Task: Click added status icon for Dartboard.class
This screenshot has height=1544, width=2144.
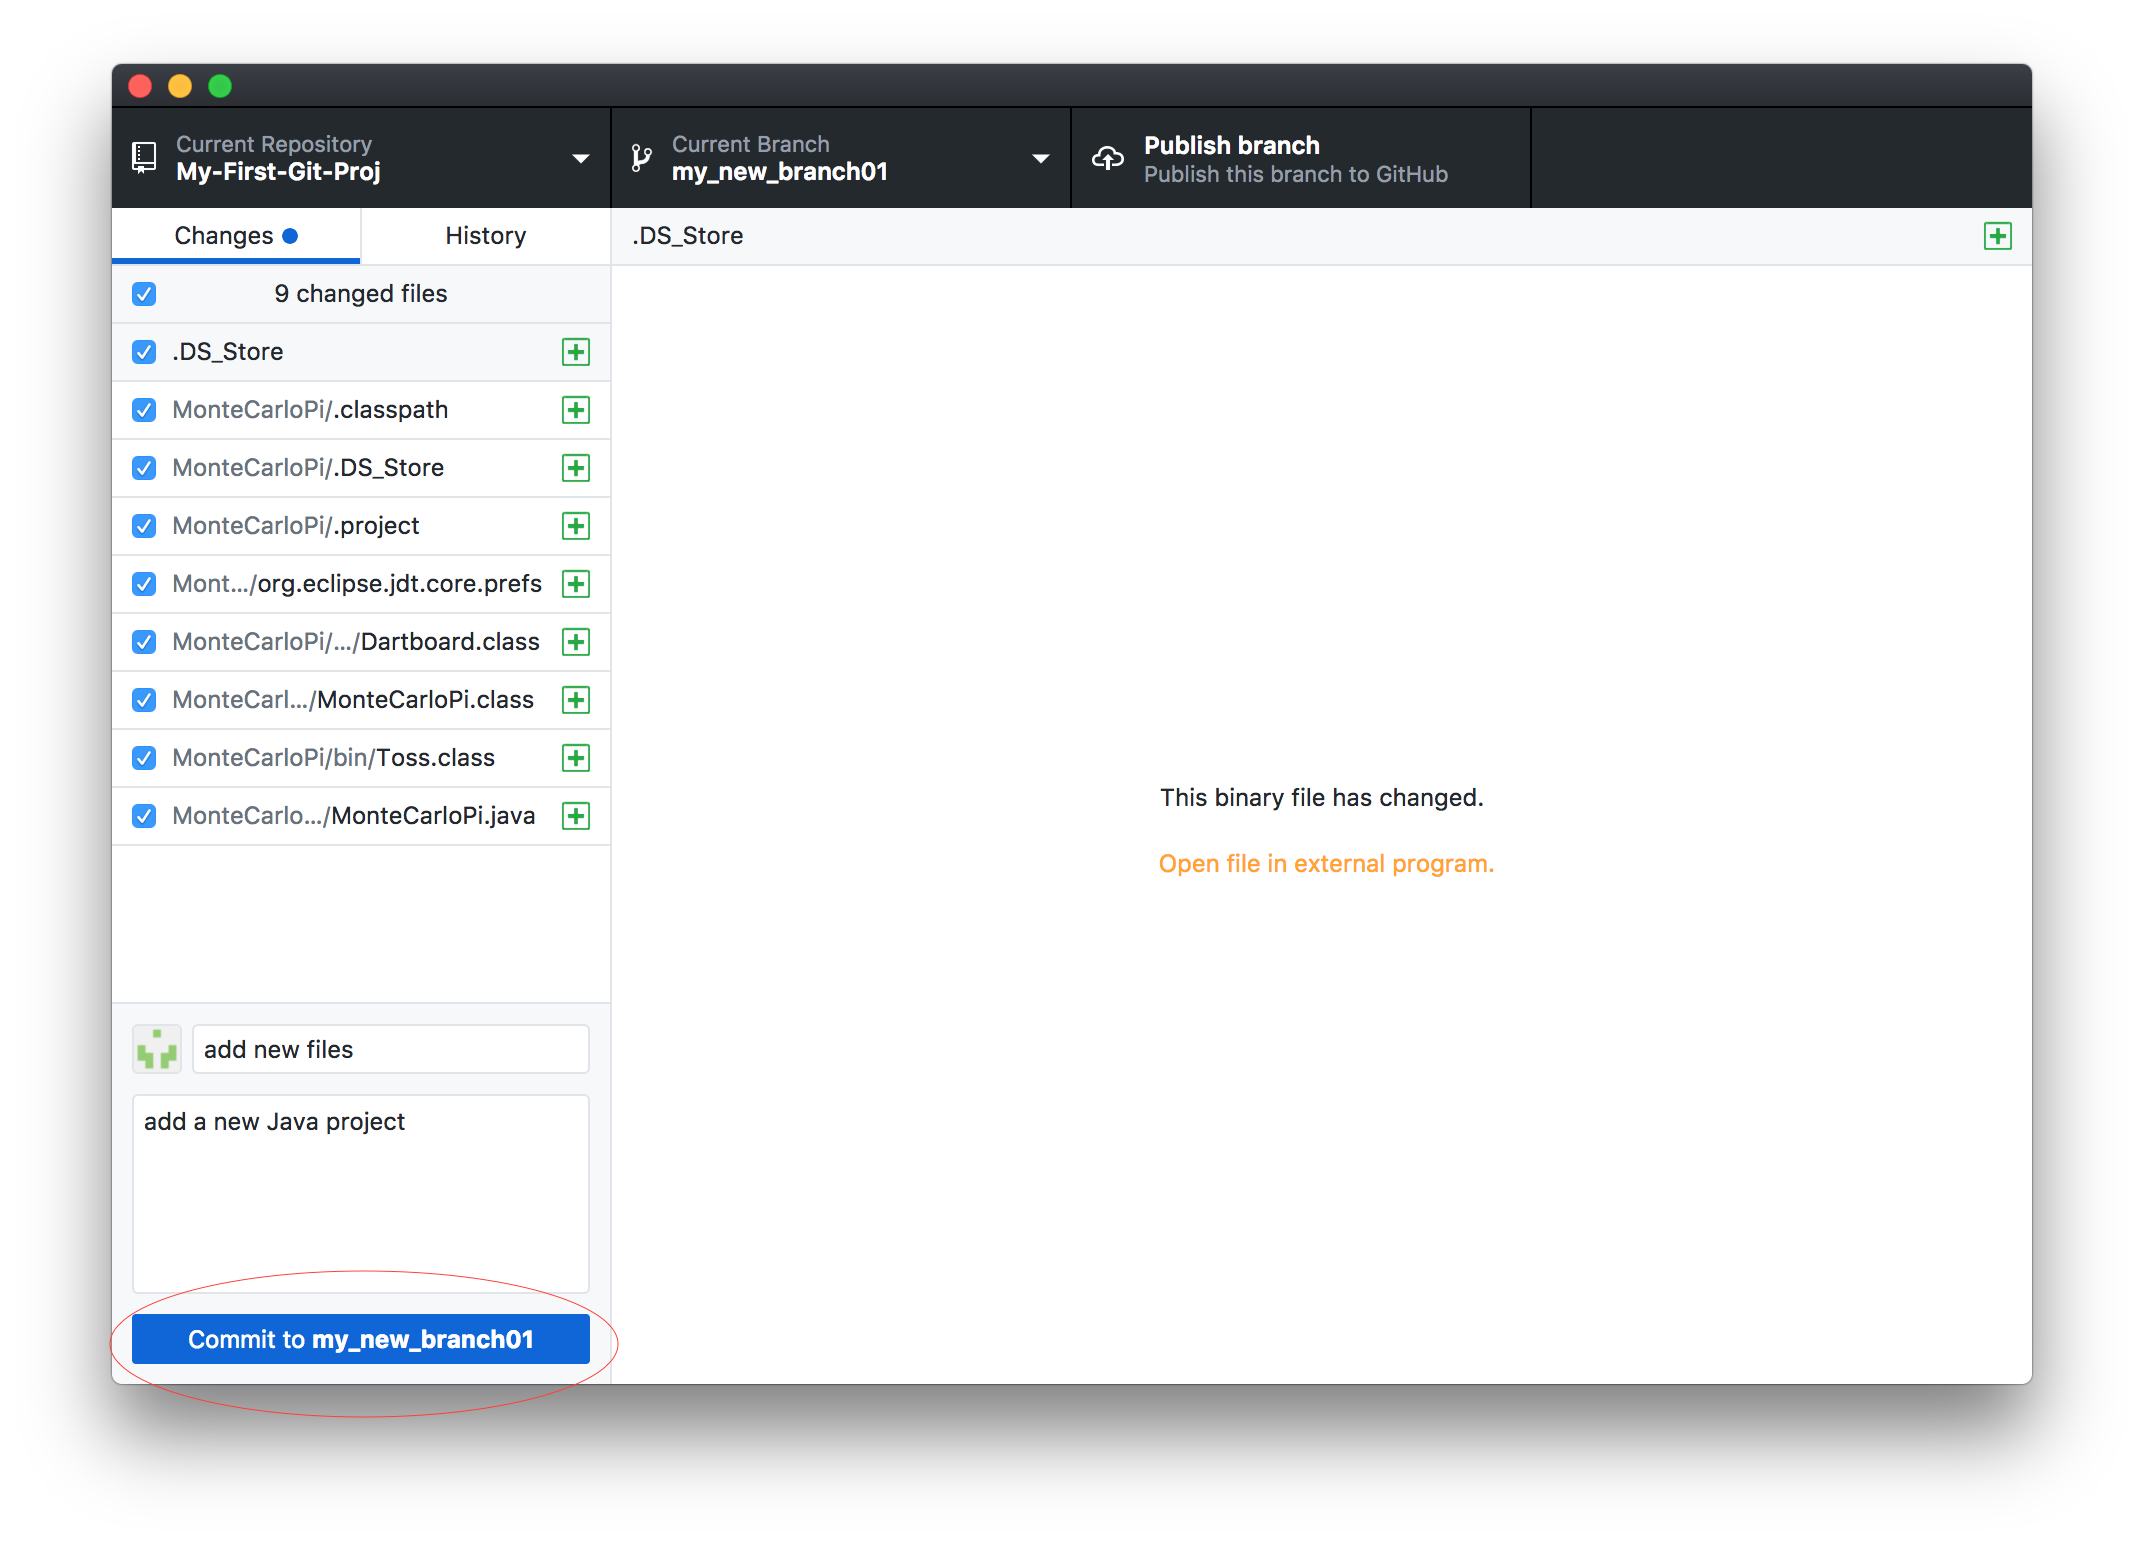Action: coord(575,642)
